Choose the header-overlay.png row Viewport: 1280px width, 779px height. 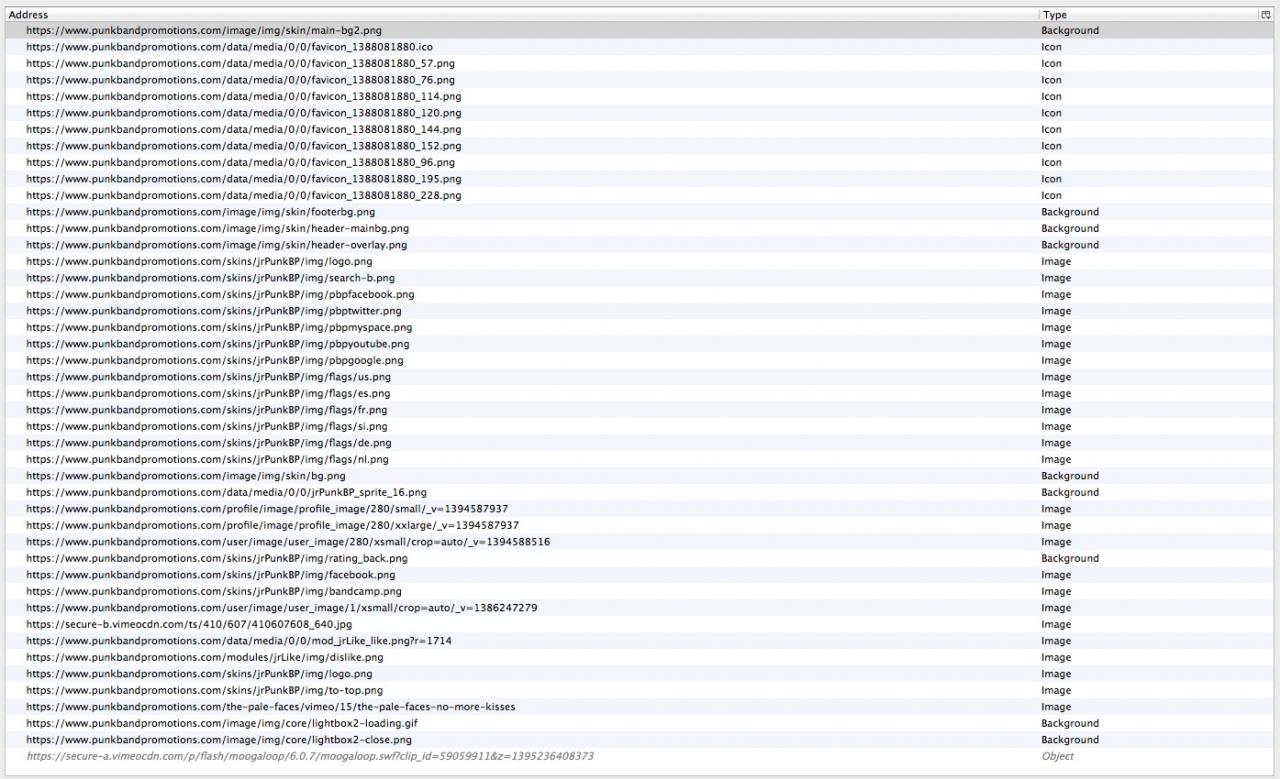(x=640, y=245)
